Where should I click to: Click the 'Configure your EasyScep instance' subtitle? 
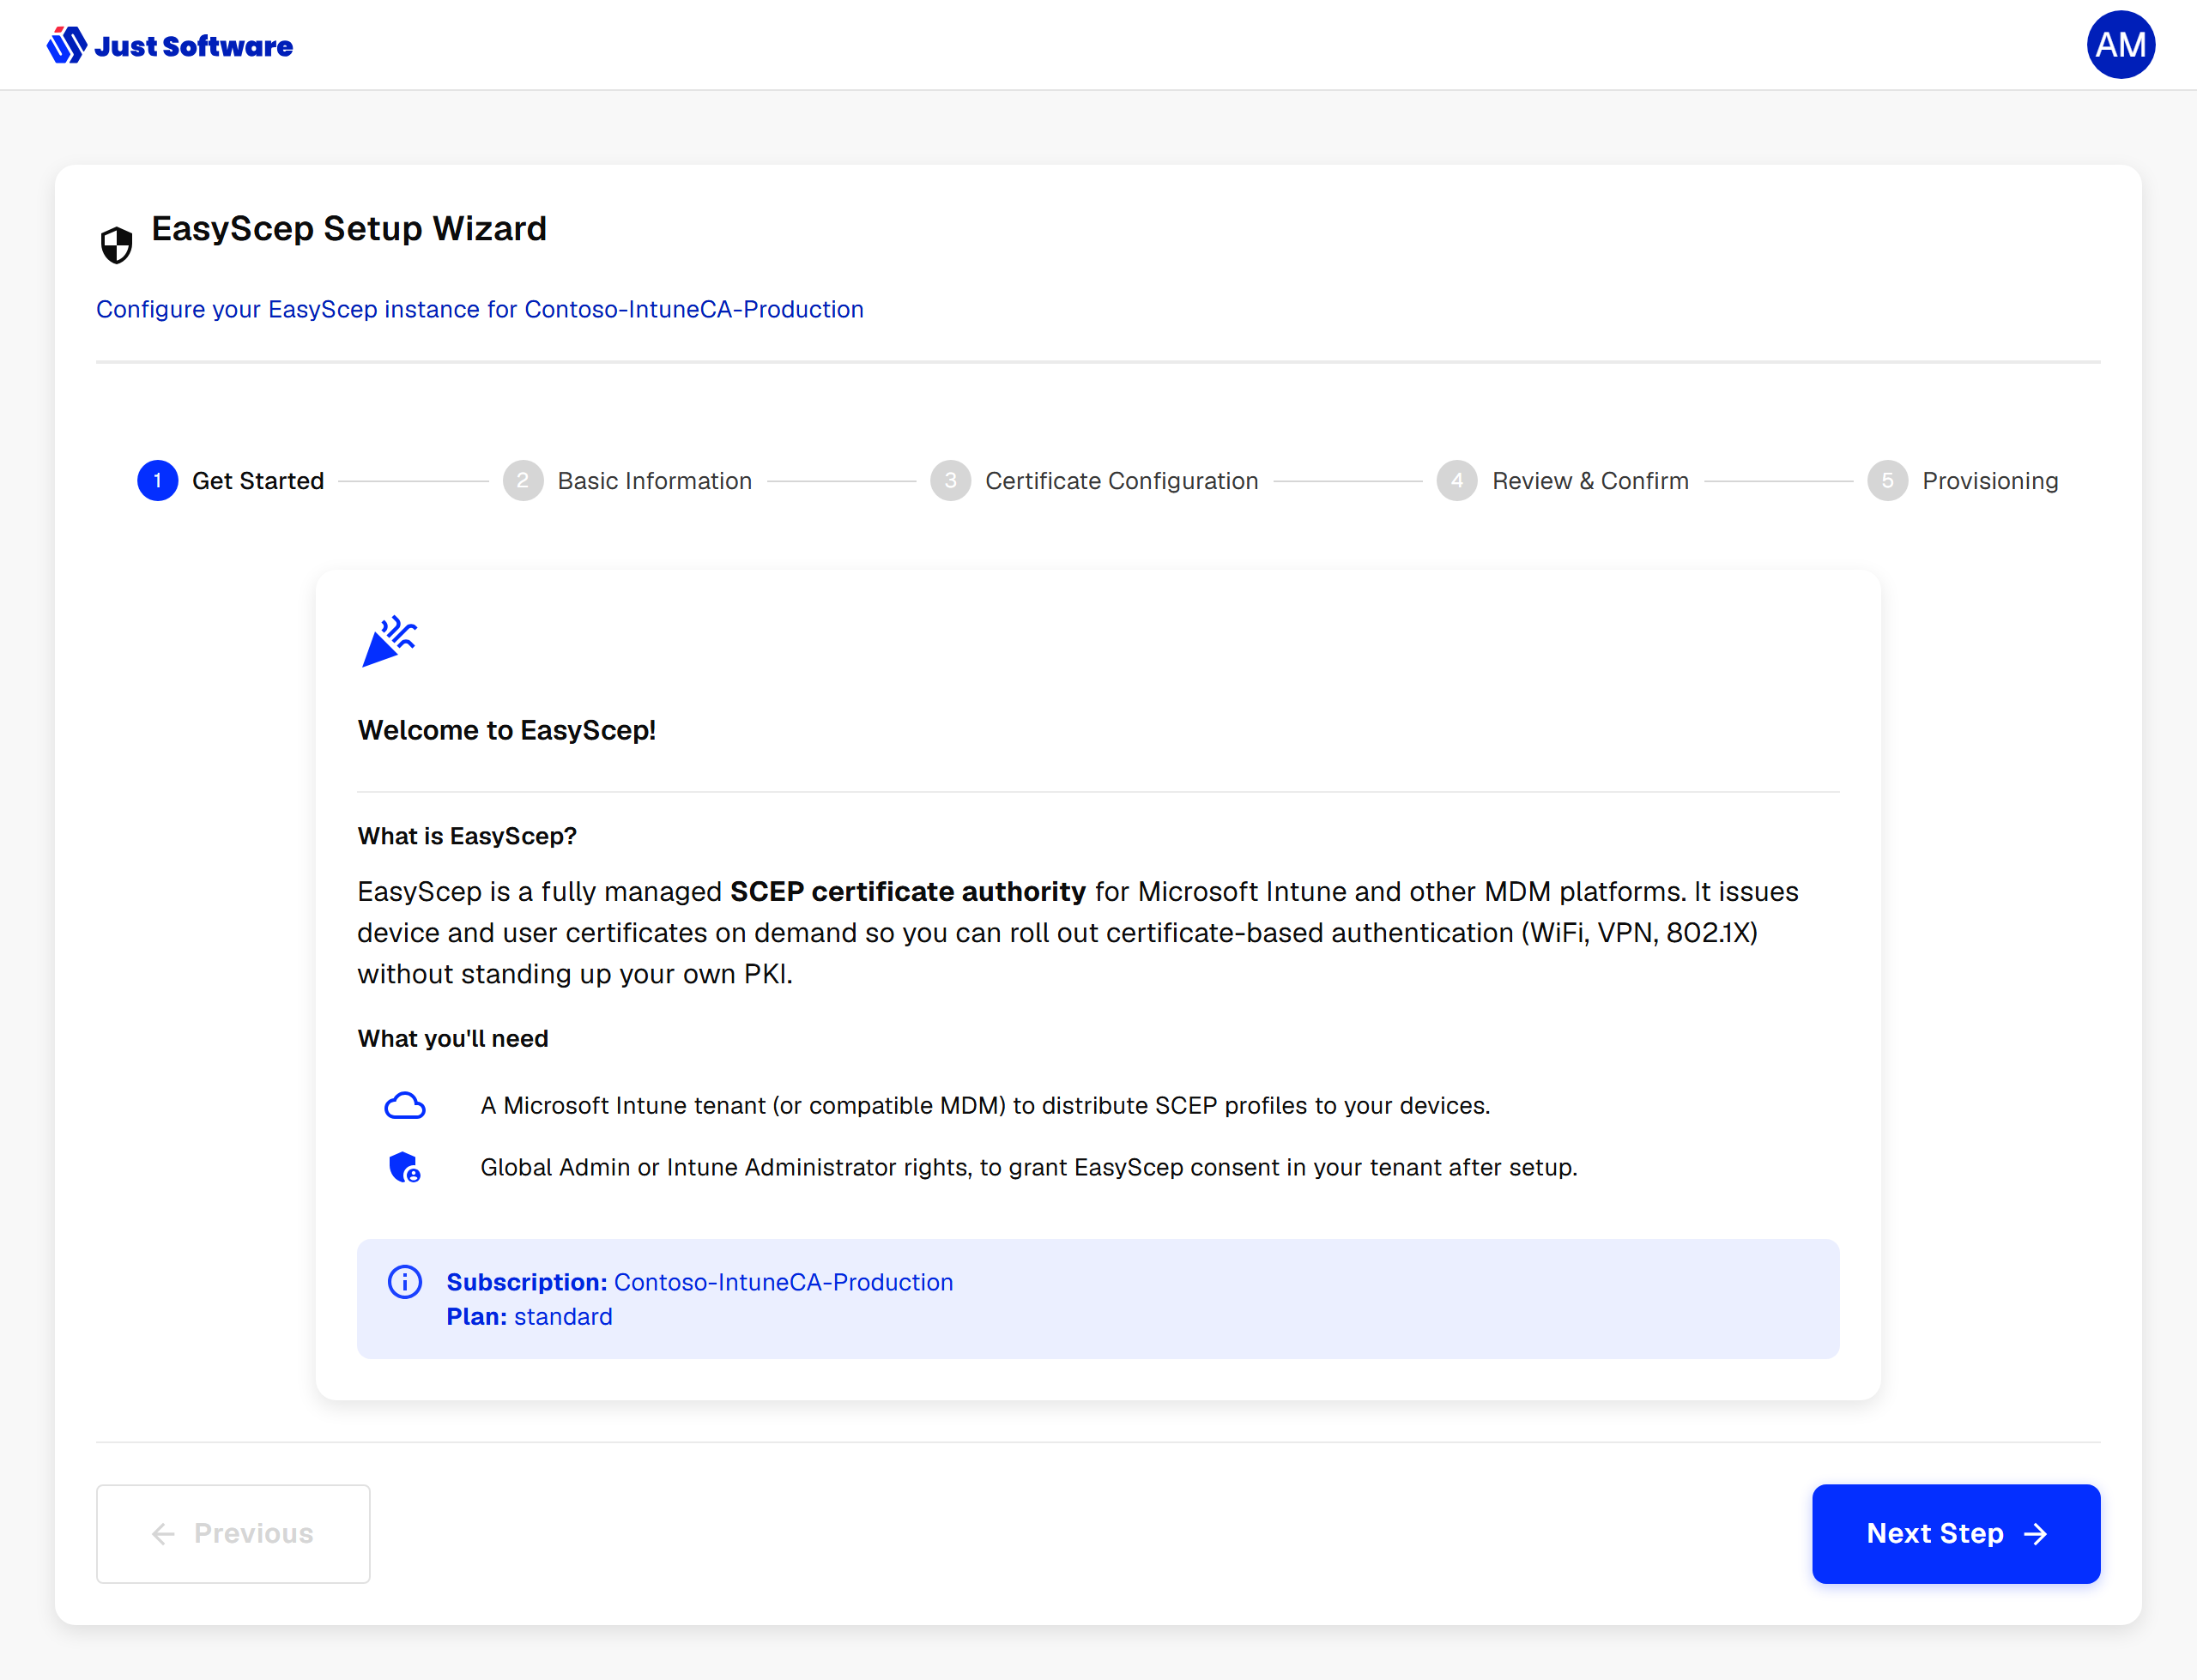480,309
